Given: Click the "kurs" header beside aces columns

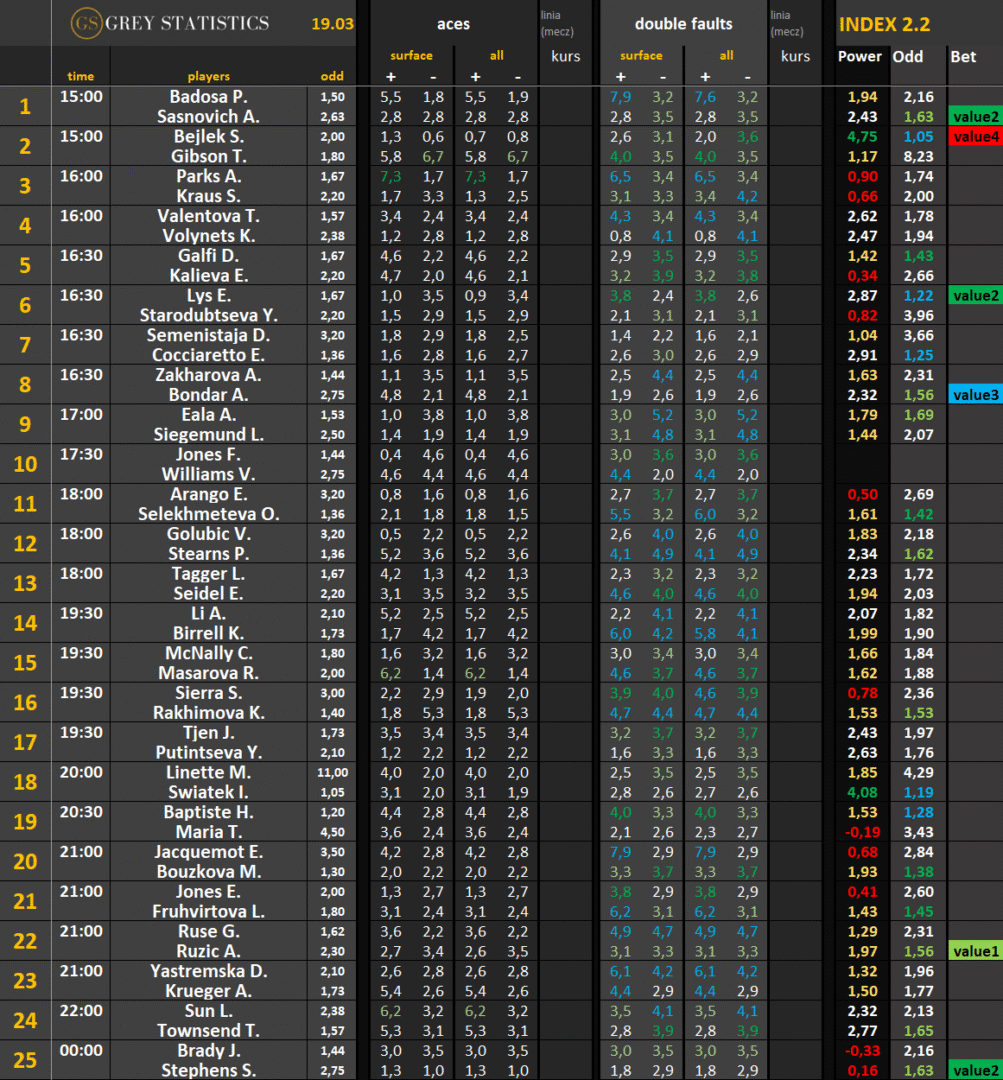Looking at the screenshot, I should [x=565, y=57].
